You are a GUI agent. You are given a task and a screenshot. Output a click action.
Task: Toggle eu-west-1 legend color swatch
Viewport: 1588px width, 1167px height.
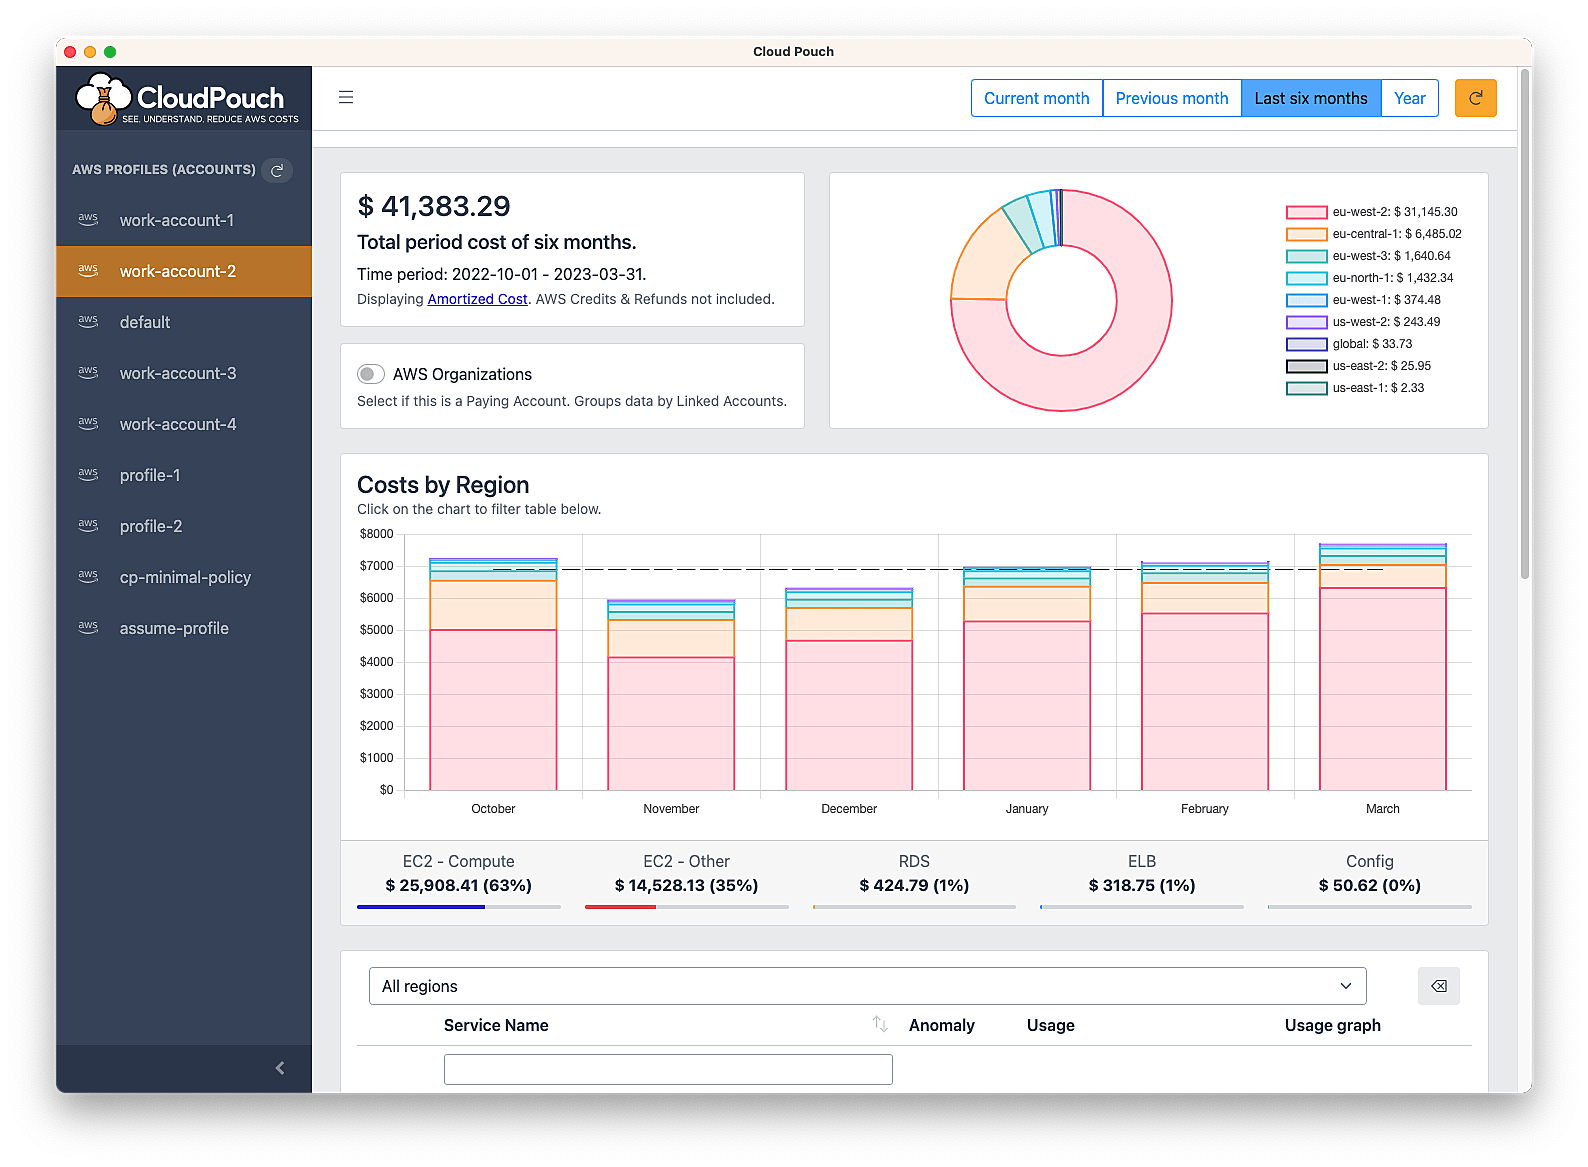[1306, 300]
